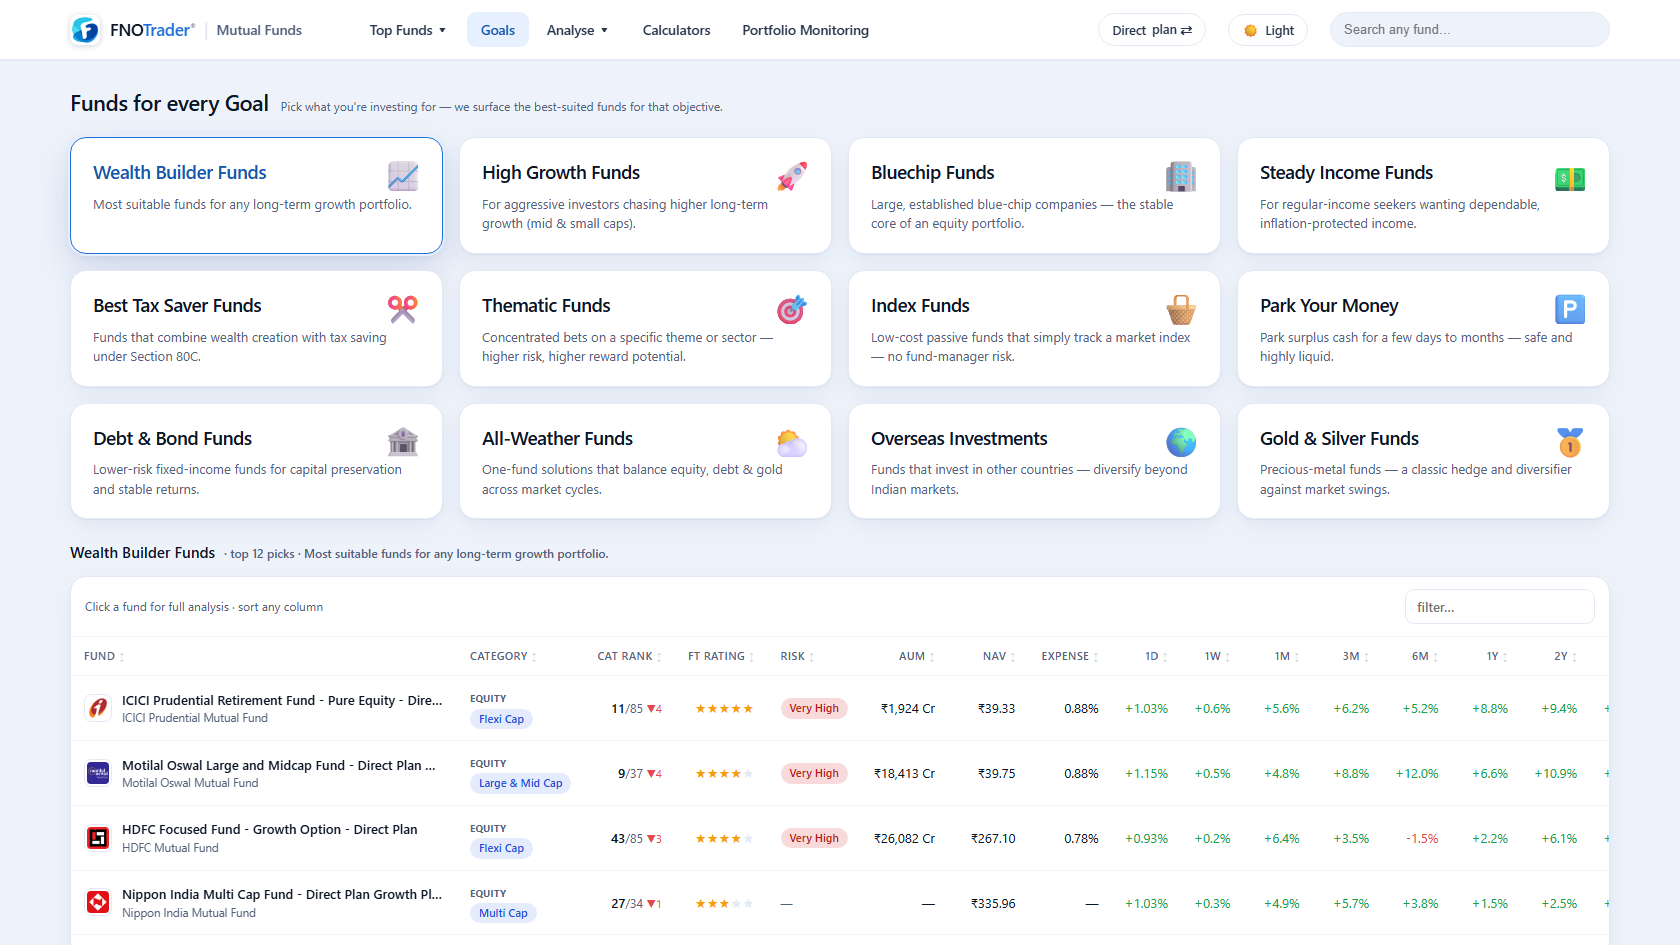1680x945 pixels.
Task: Click the Overseas Investments globe icon
Action: 1181,442
